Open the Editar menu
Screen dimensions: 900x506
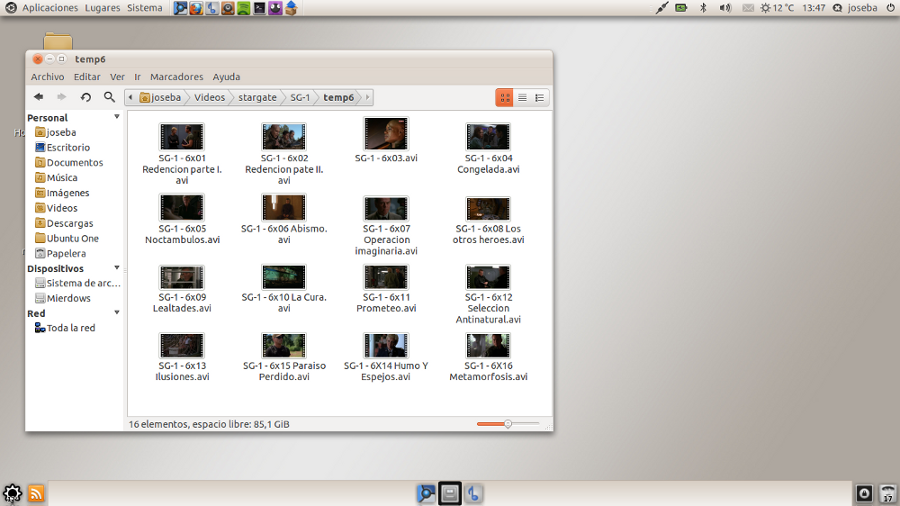87,77
